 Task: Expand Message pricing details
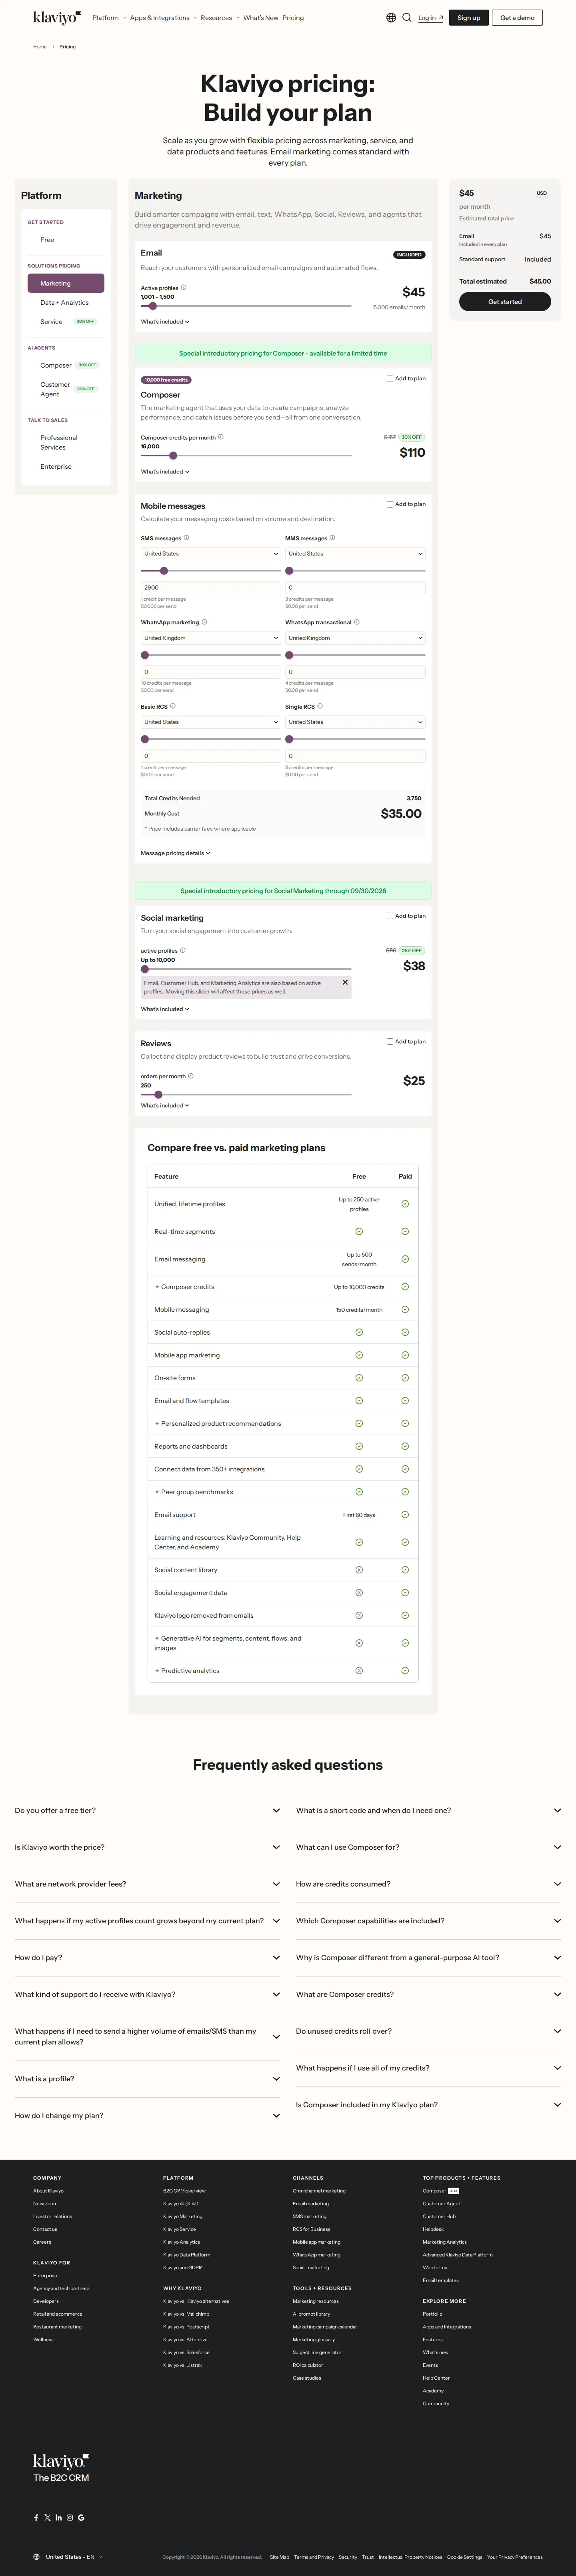click(175, 853)
